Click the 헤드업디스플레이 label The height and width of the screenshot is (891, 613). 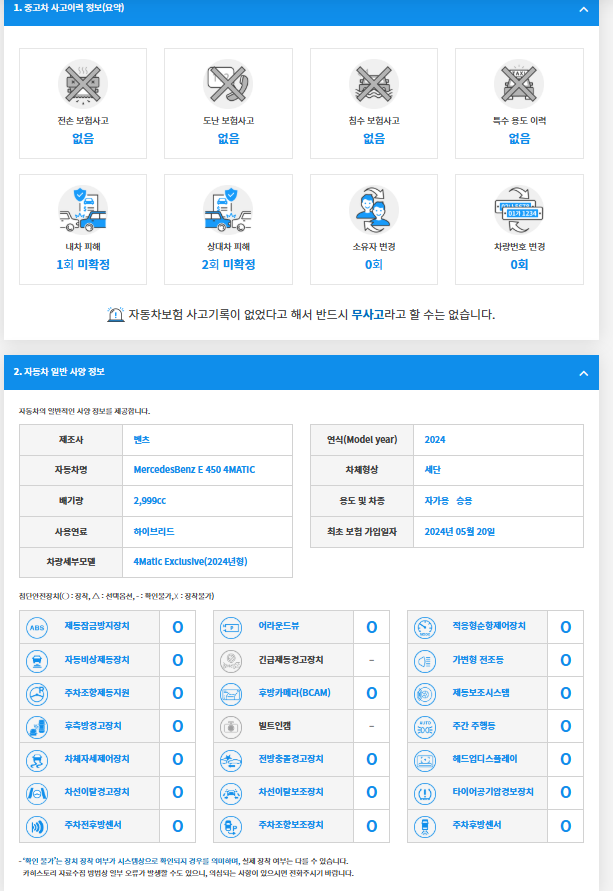point(485,759)
